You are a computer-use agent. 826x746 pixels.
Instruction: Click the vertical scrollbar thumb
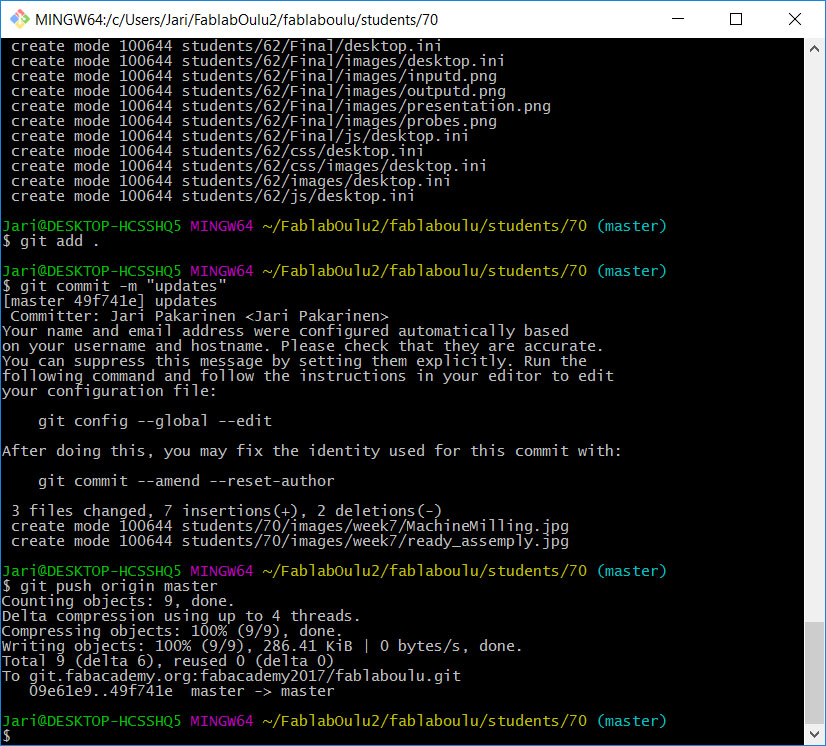pos(814,673)
